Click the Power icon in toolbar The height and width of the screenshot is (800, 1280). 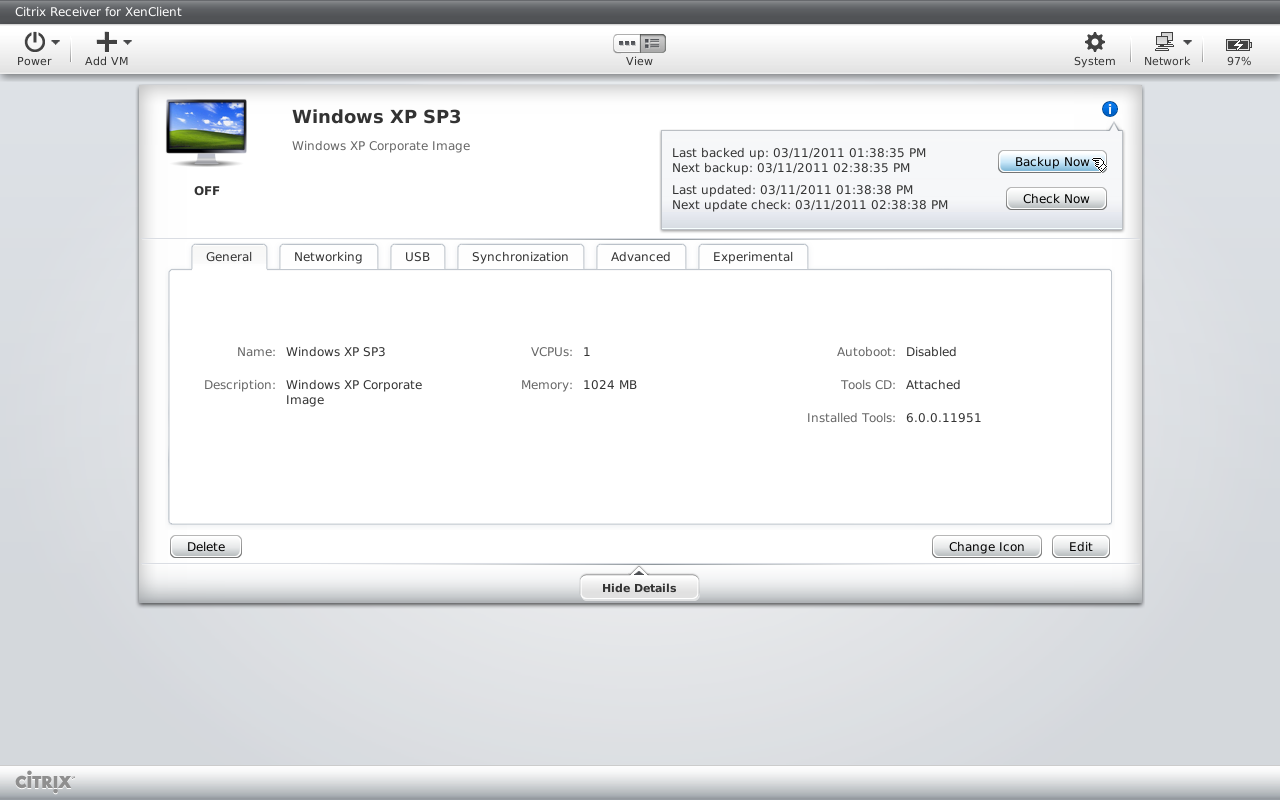pyautogui.click(x=35, y=42)
